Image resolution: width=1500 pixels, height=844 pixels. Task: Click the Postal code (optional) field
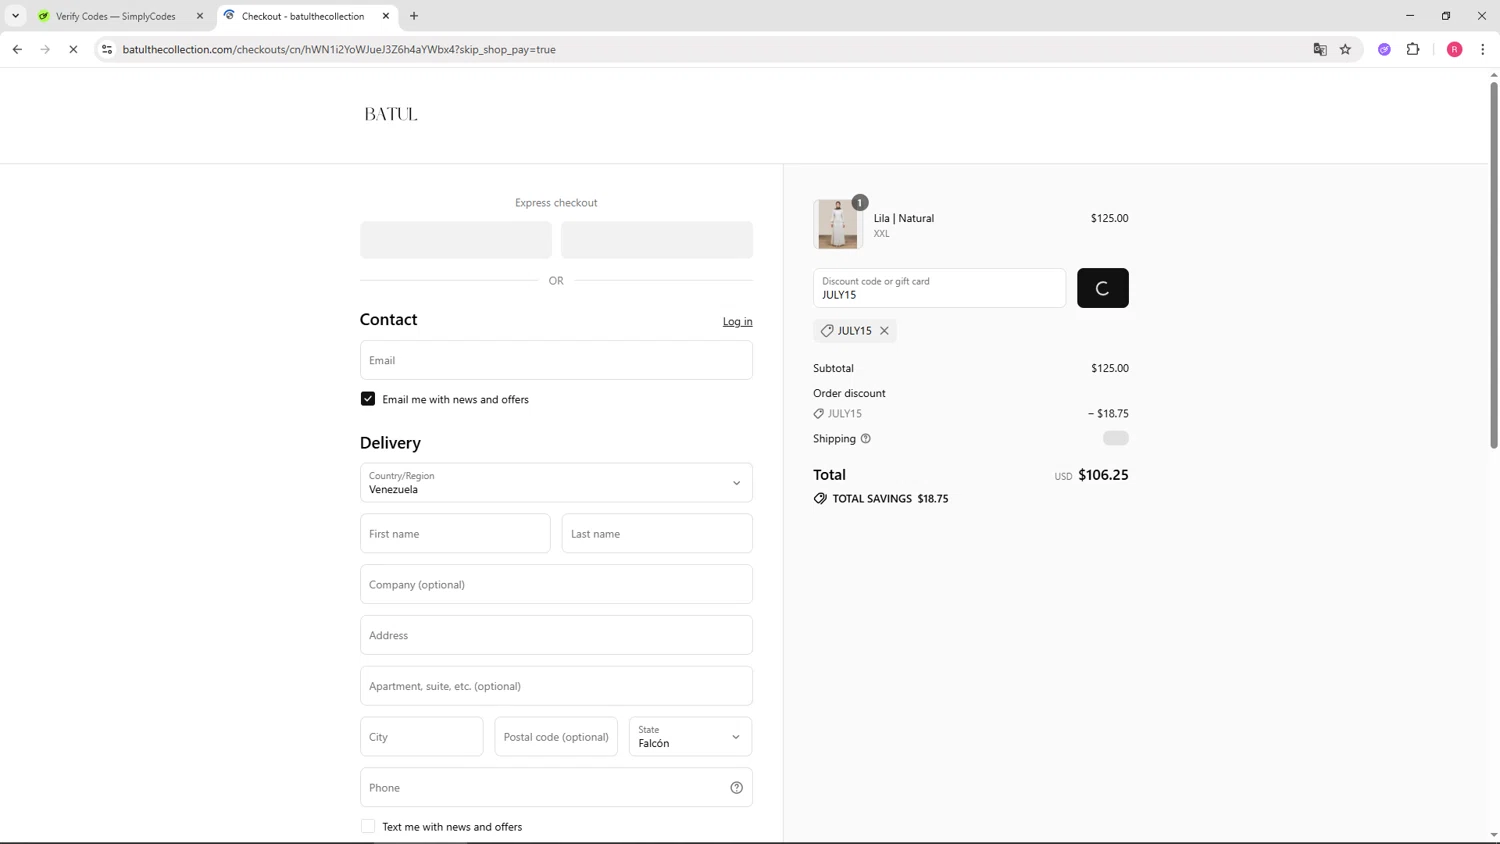[556, 737]
